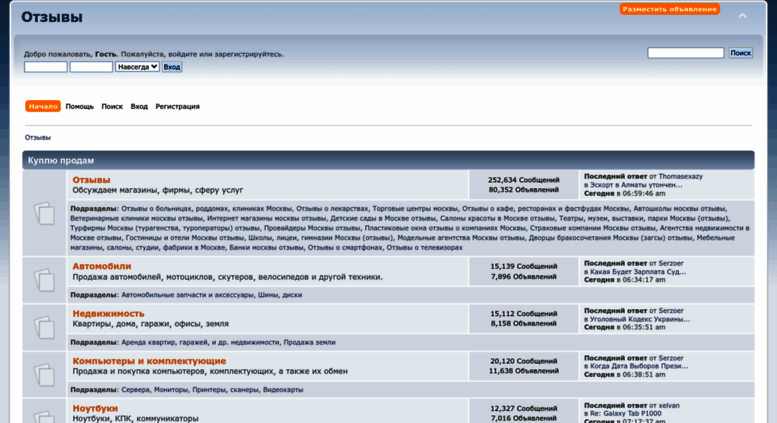
Task: Click the Автомобили board folder icon
Action: coord(45,280)
